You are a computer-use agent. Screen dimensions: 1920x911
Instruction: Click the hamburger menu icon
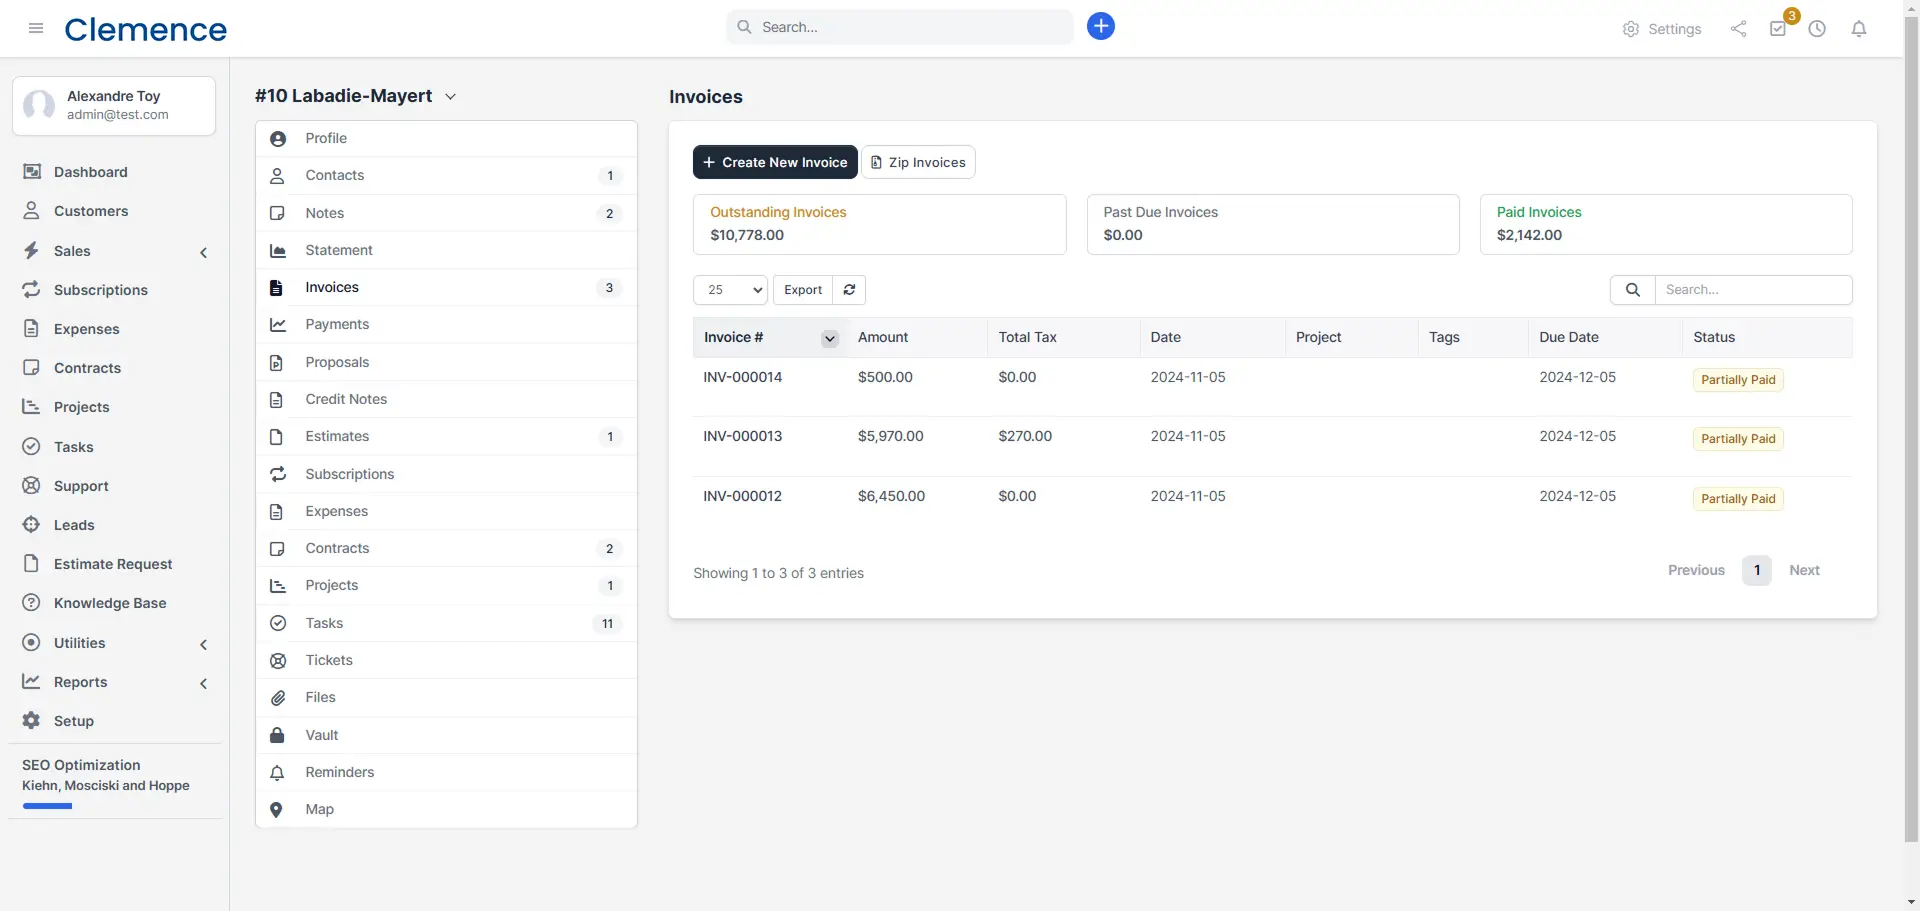(x=36, y=28)
